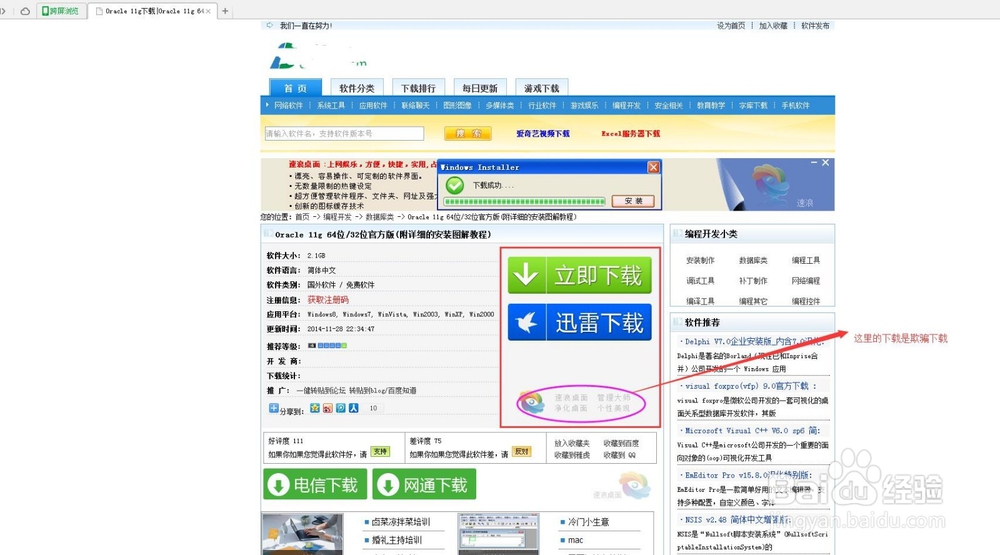Click 收藏到 QQ link

tap(619, 455)
